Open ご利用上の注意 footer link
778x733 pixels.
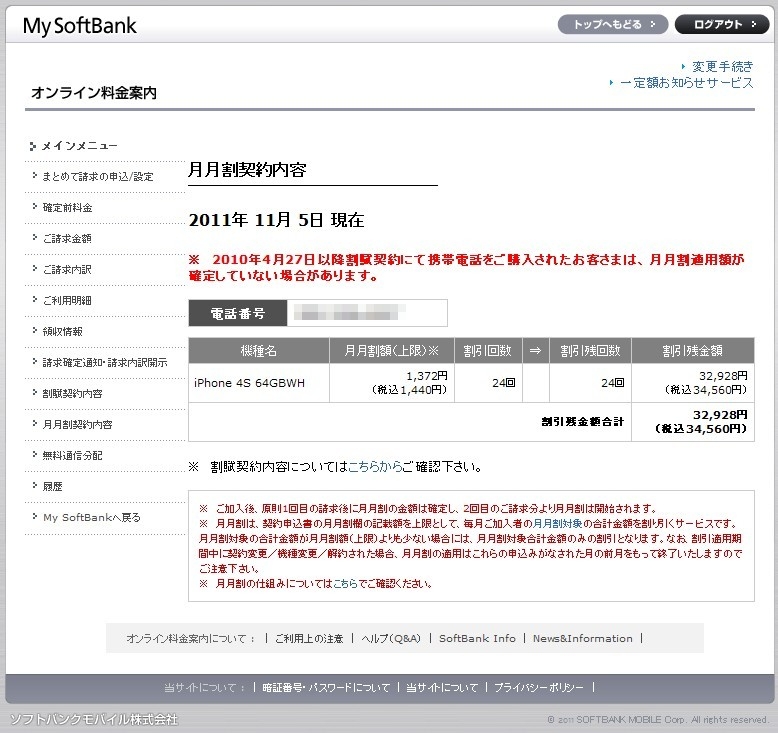point(309,639)
